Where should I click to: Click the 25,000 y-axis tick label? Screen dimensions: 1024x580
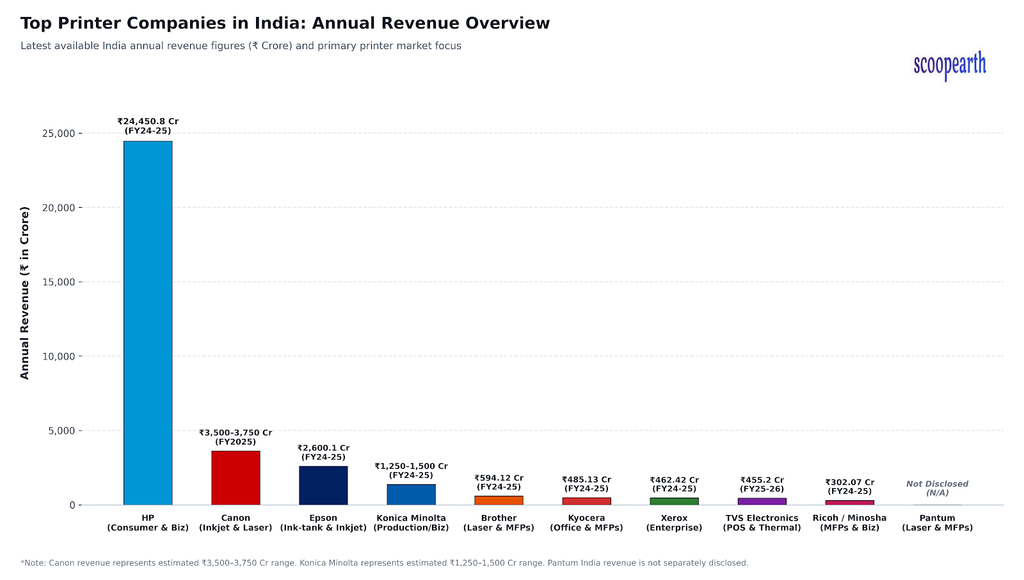pos(59,133)
